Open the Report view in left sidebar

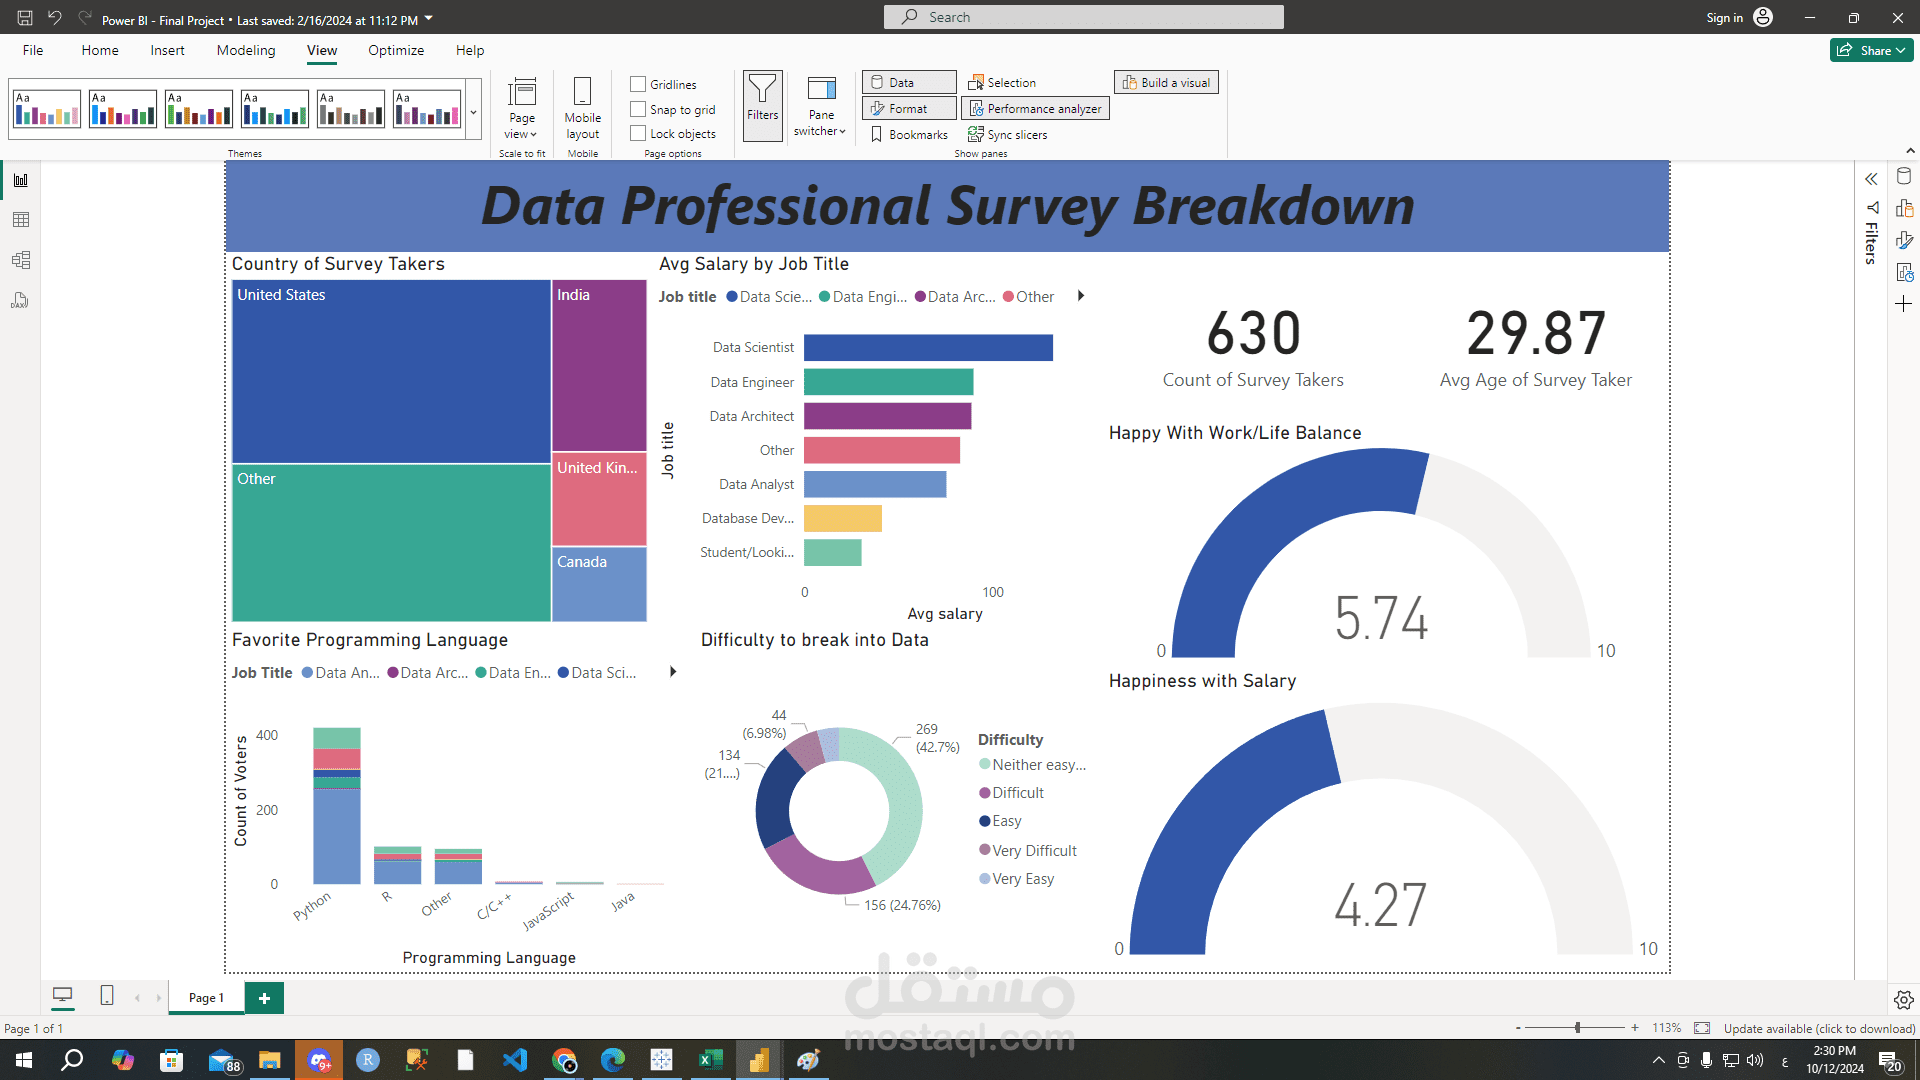(x=21, y=180)
